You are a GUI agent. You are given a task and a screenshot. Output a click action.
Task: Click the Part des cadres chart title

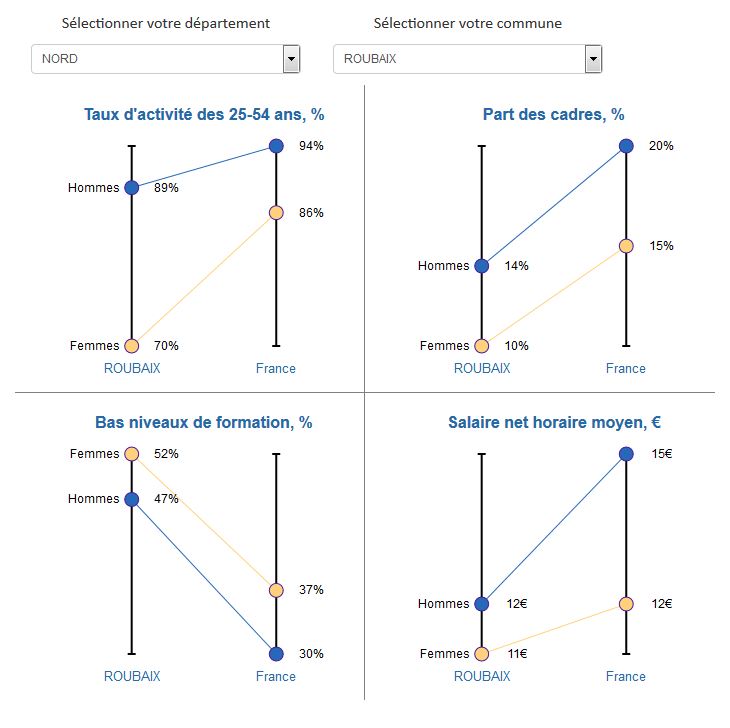(553, 115)
